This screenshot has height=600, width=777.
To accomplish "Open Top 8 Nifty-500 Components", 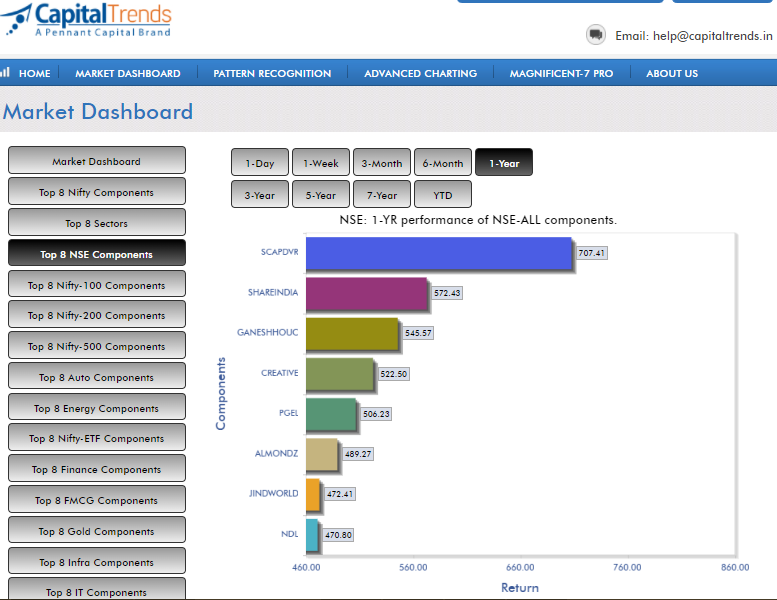I will pyautogui.click(x=97, y=345).
